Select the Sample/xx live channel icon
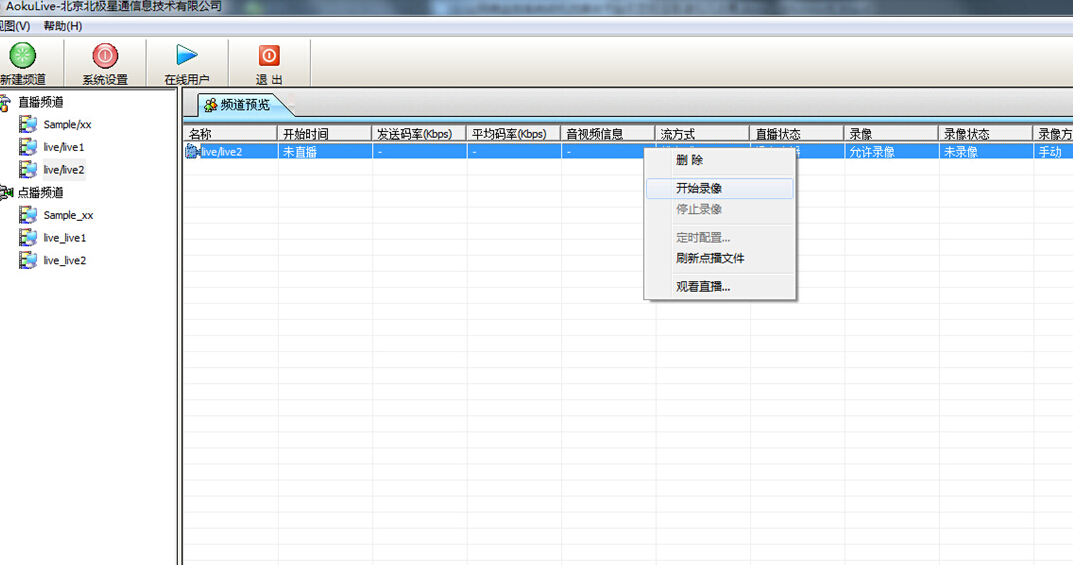The image size is (1073, 565). (28, 125)
